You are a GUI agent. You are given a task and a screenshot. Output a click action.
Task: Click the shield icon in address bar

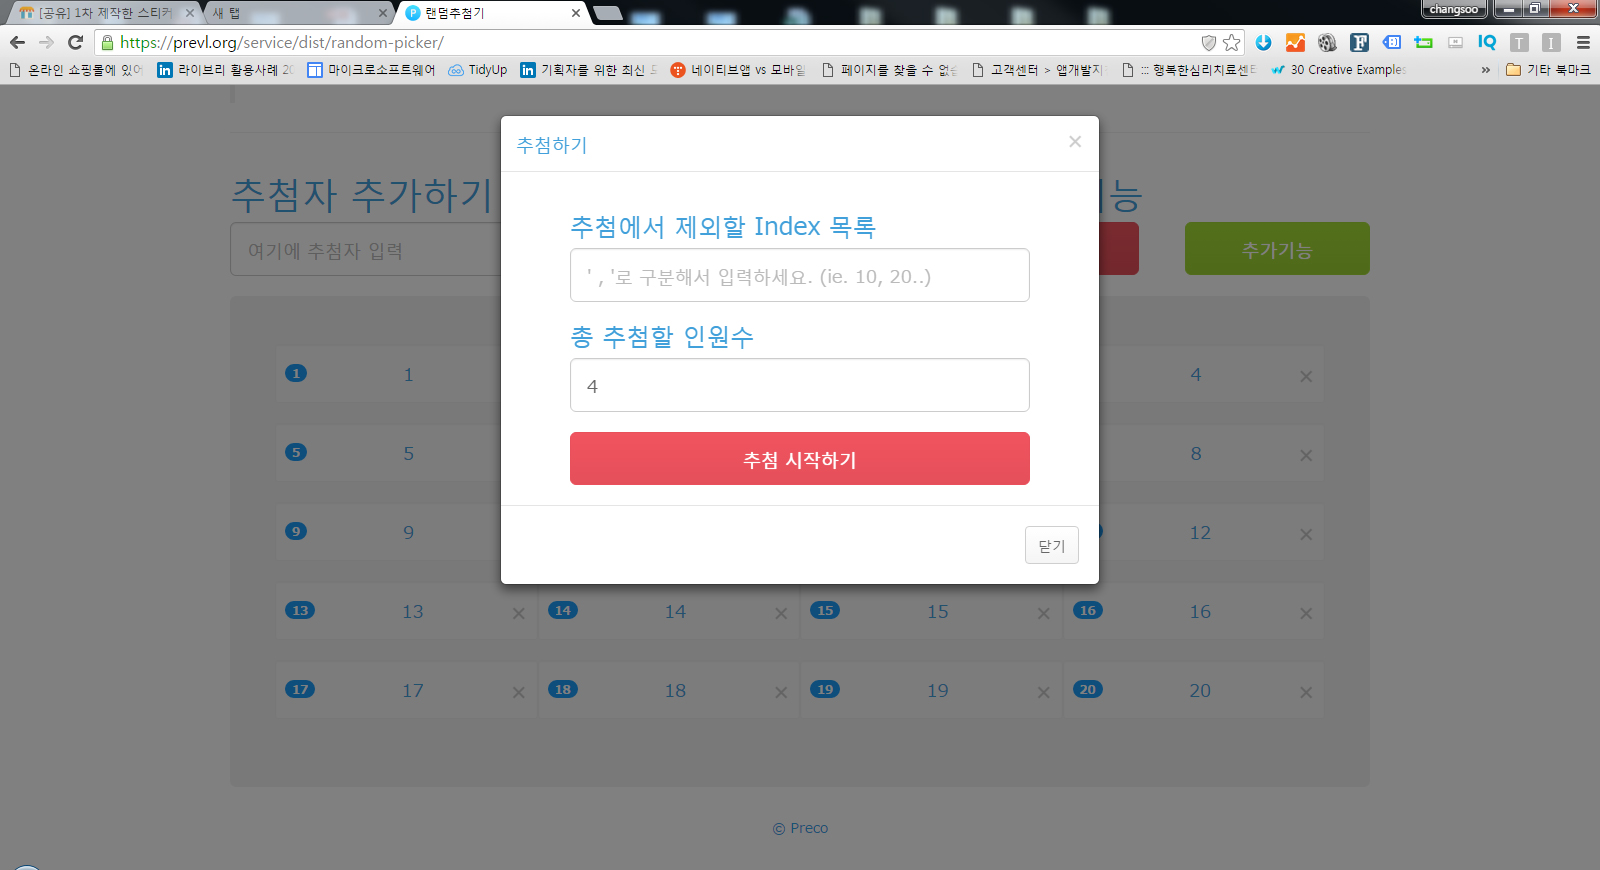click(x=1208, y=42)
